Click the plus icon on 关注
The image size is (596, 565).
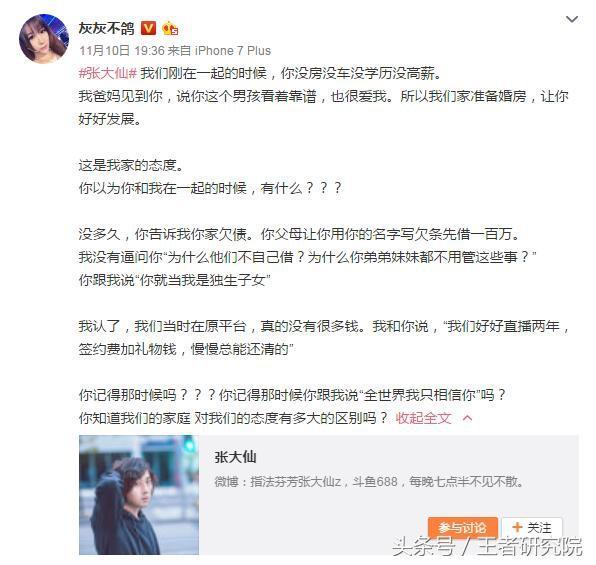(x=517, y=527)
